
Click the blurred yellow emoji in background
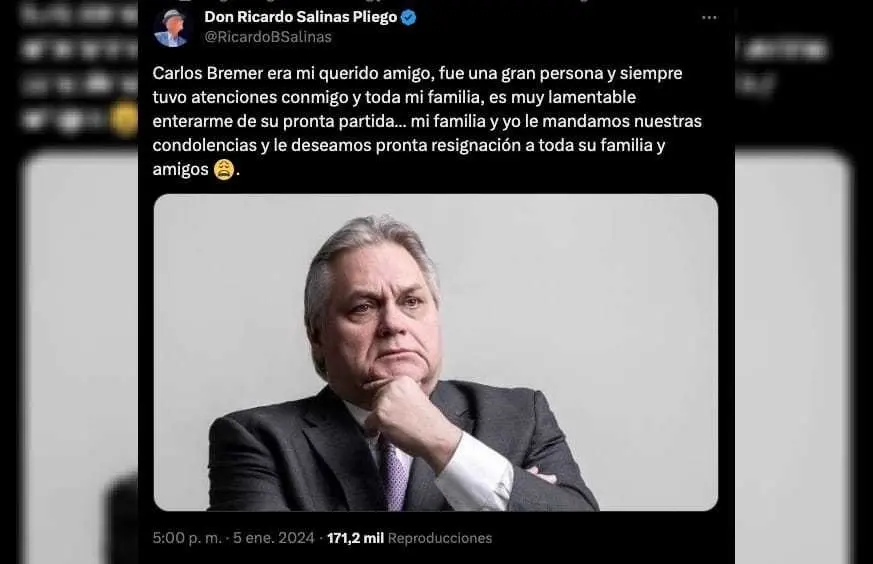pyautogui.click(x=124, y=121)
